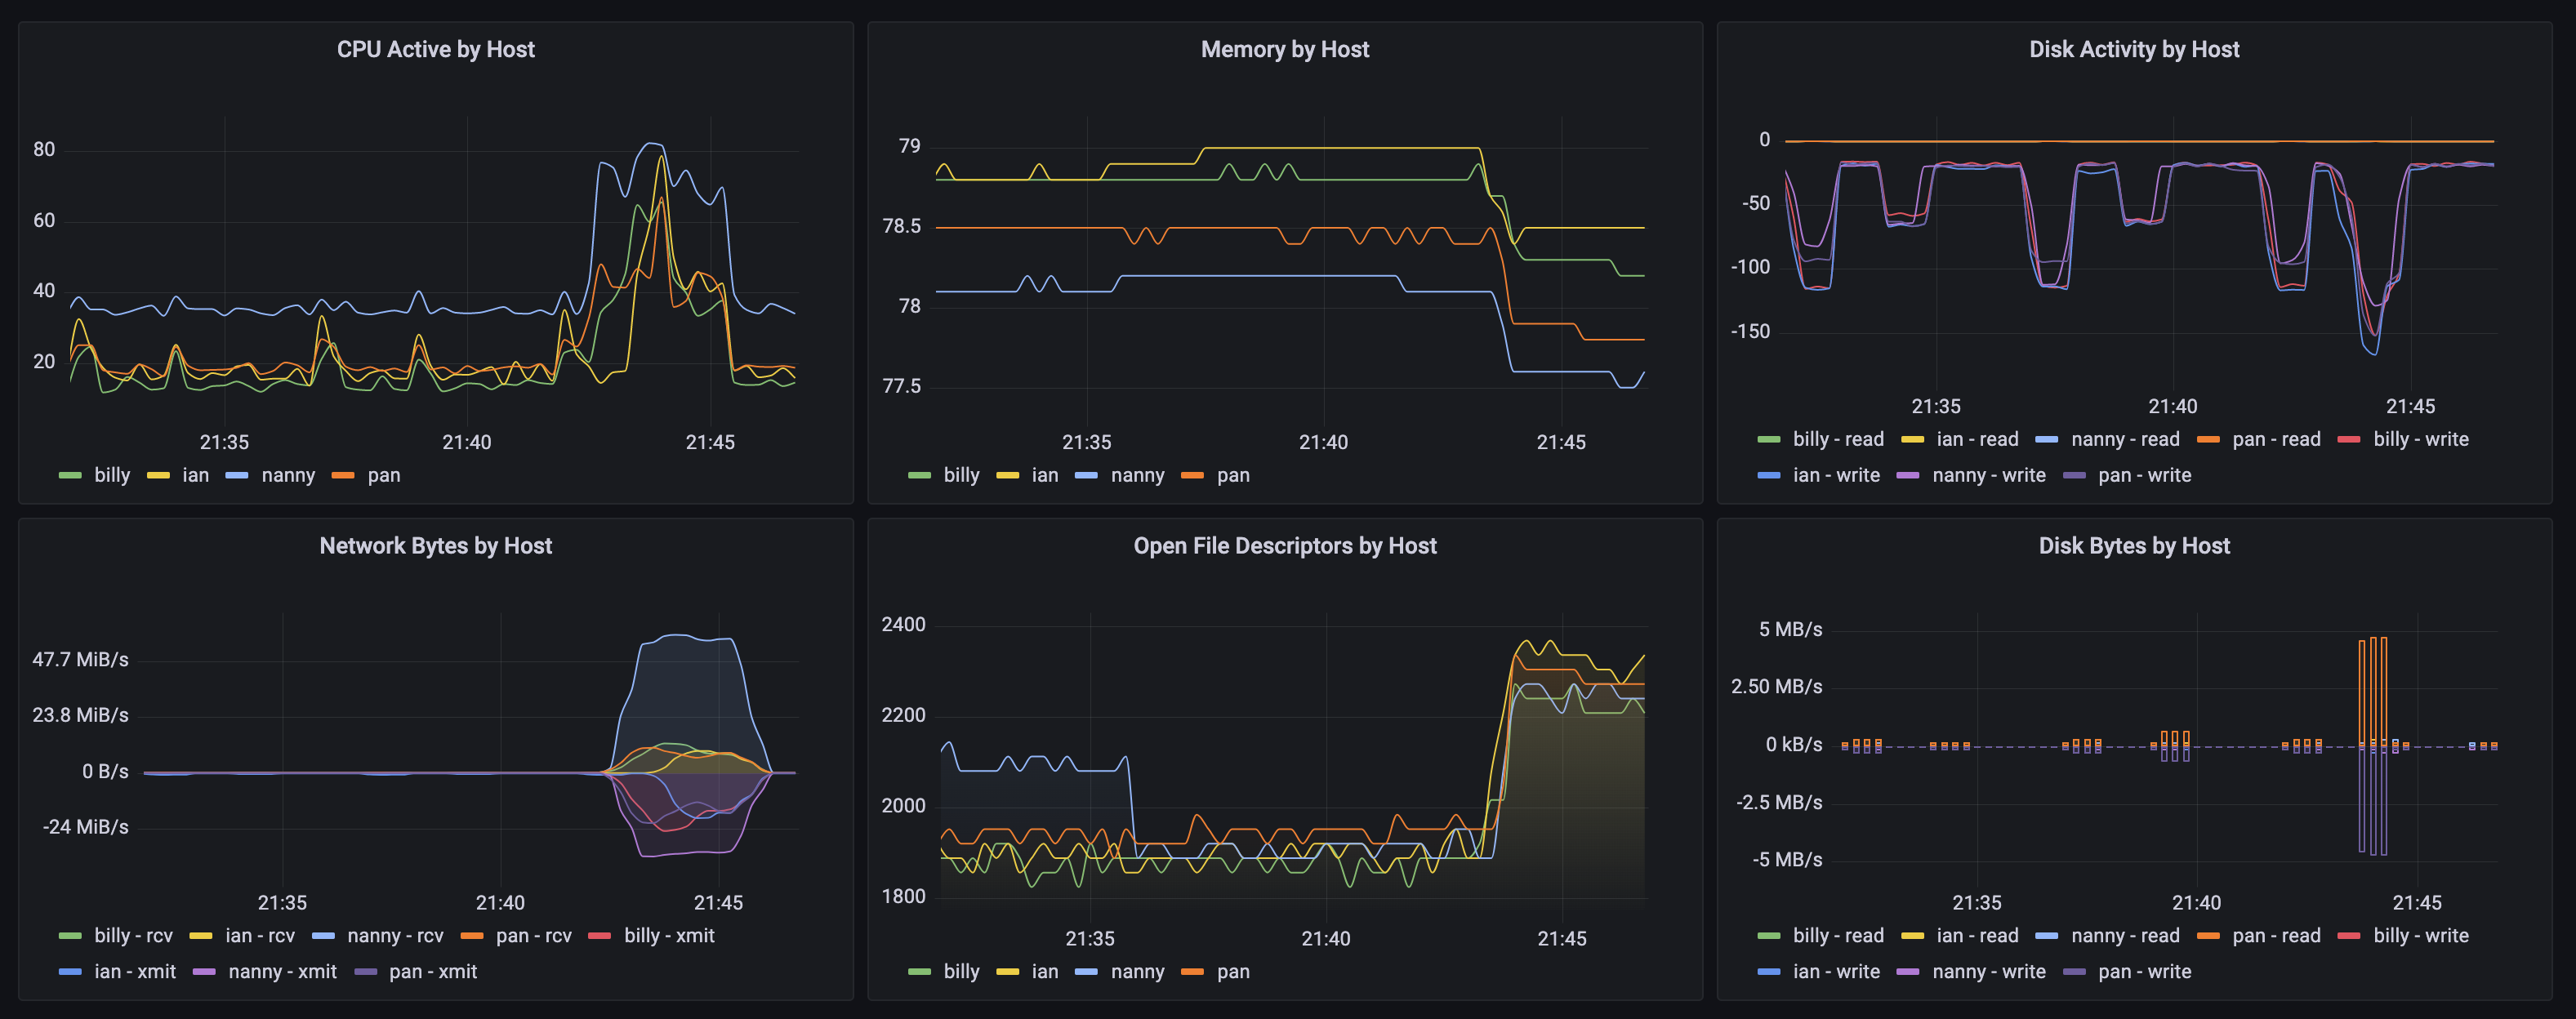Toggle the pan series in the Memory legend
2576x1019 pixels.
pos(1232,475)
